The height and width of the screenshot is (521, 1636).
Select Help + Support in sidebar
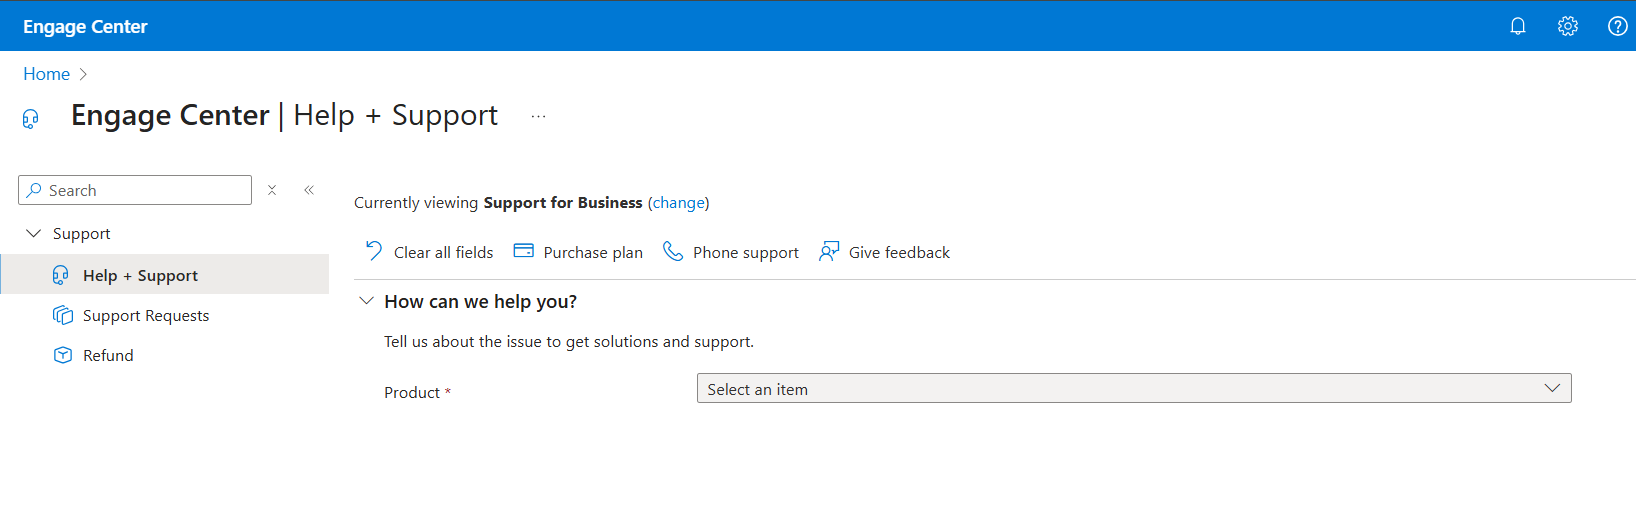click(x=165, y=274)
